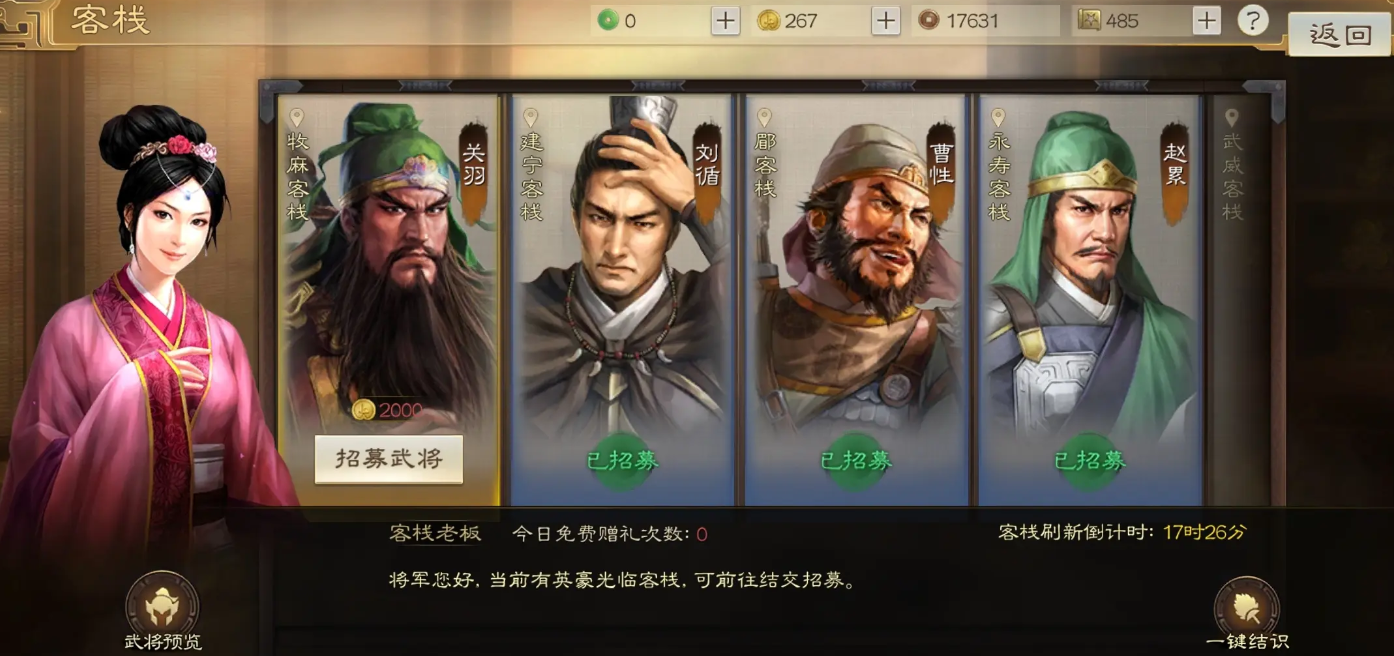Add gold ingots via the plus beside 267

pos(886,20)
